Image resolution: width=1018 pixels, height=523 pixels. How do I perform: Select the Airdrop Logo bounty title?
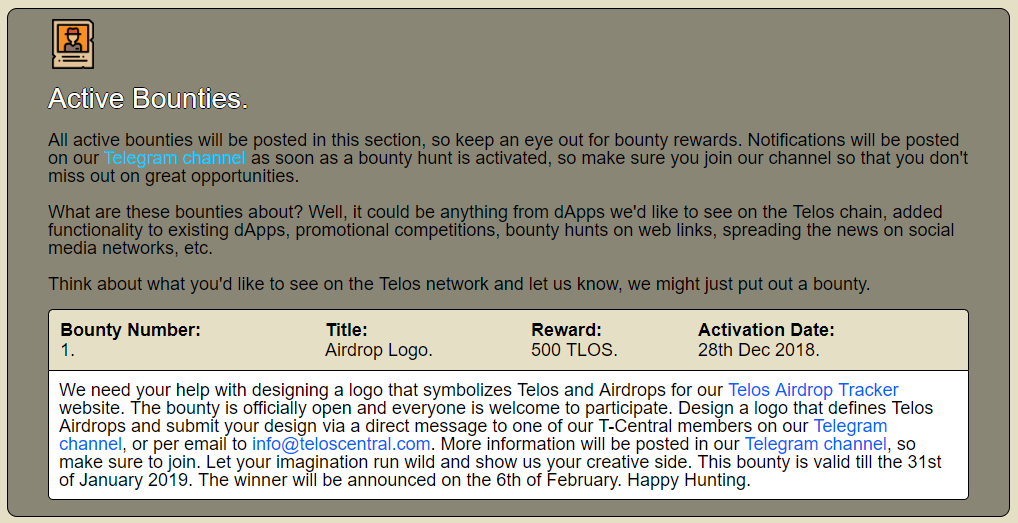coord(379,350)
